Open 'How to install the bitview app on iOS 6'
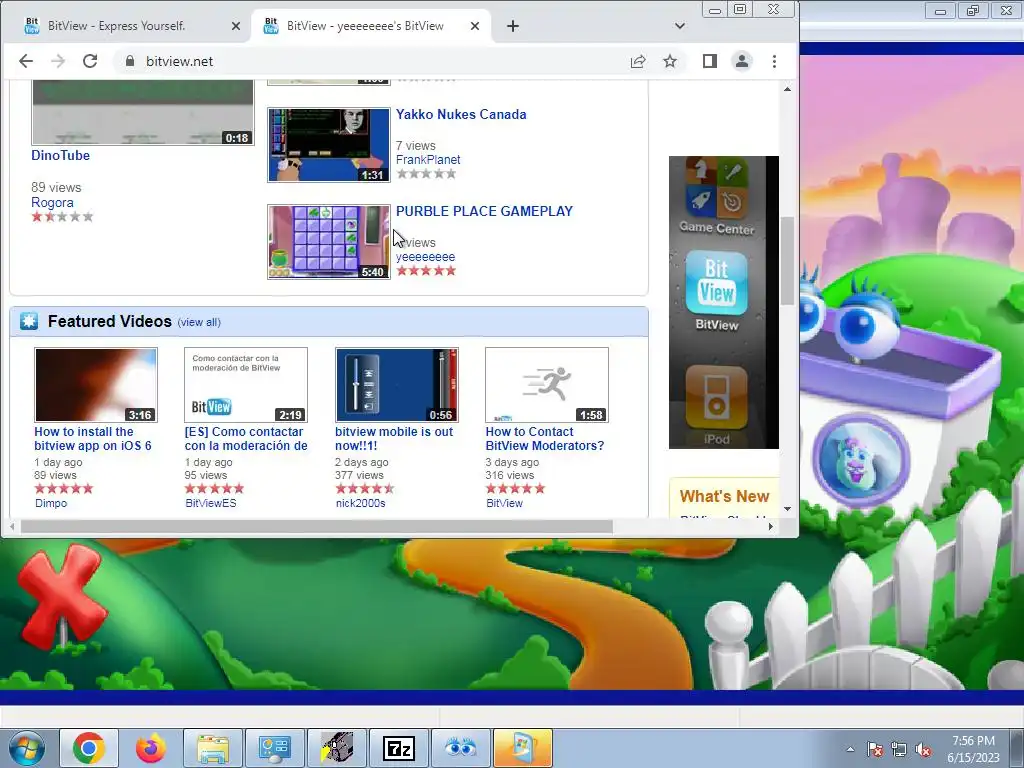The height and width of the screenshot is (768, 1024). (93, 439)
